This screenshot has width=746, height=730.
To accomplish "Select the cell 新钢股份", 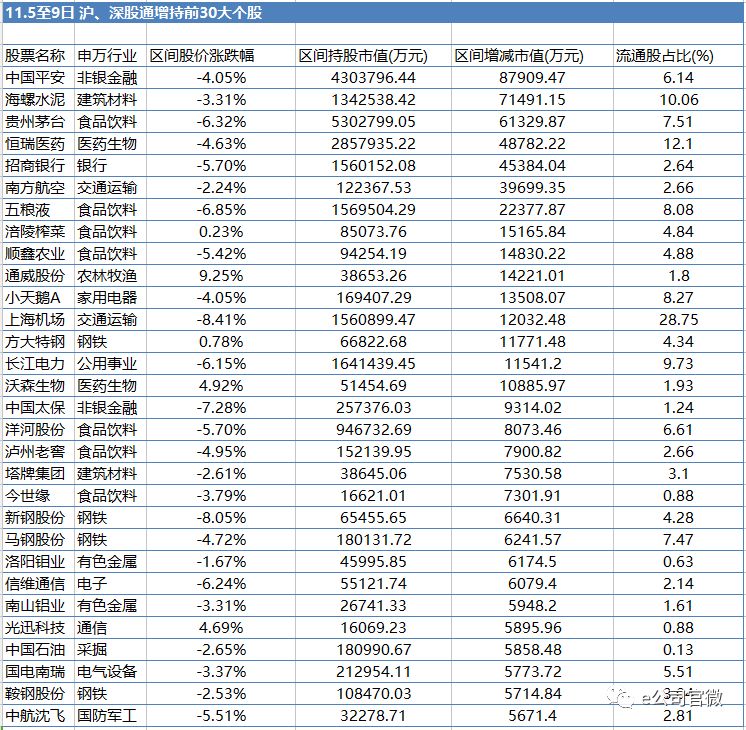I will click(35, 517).
